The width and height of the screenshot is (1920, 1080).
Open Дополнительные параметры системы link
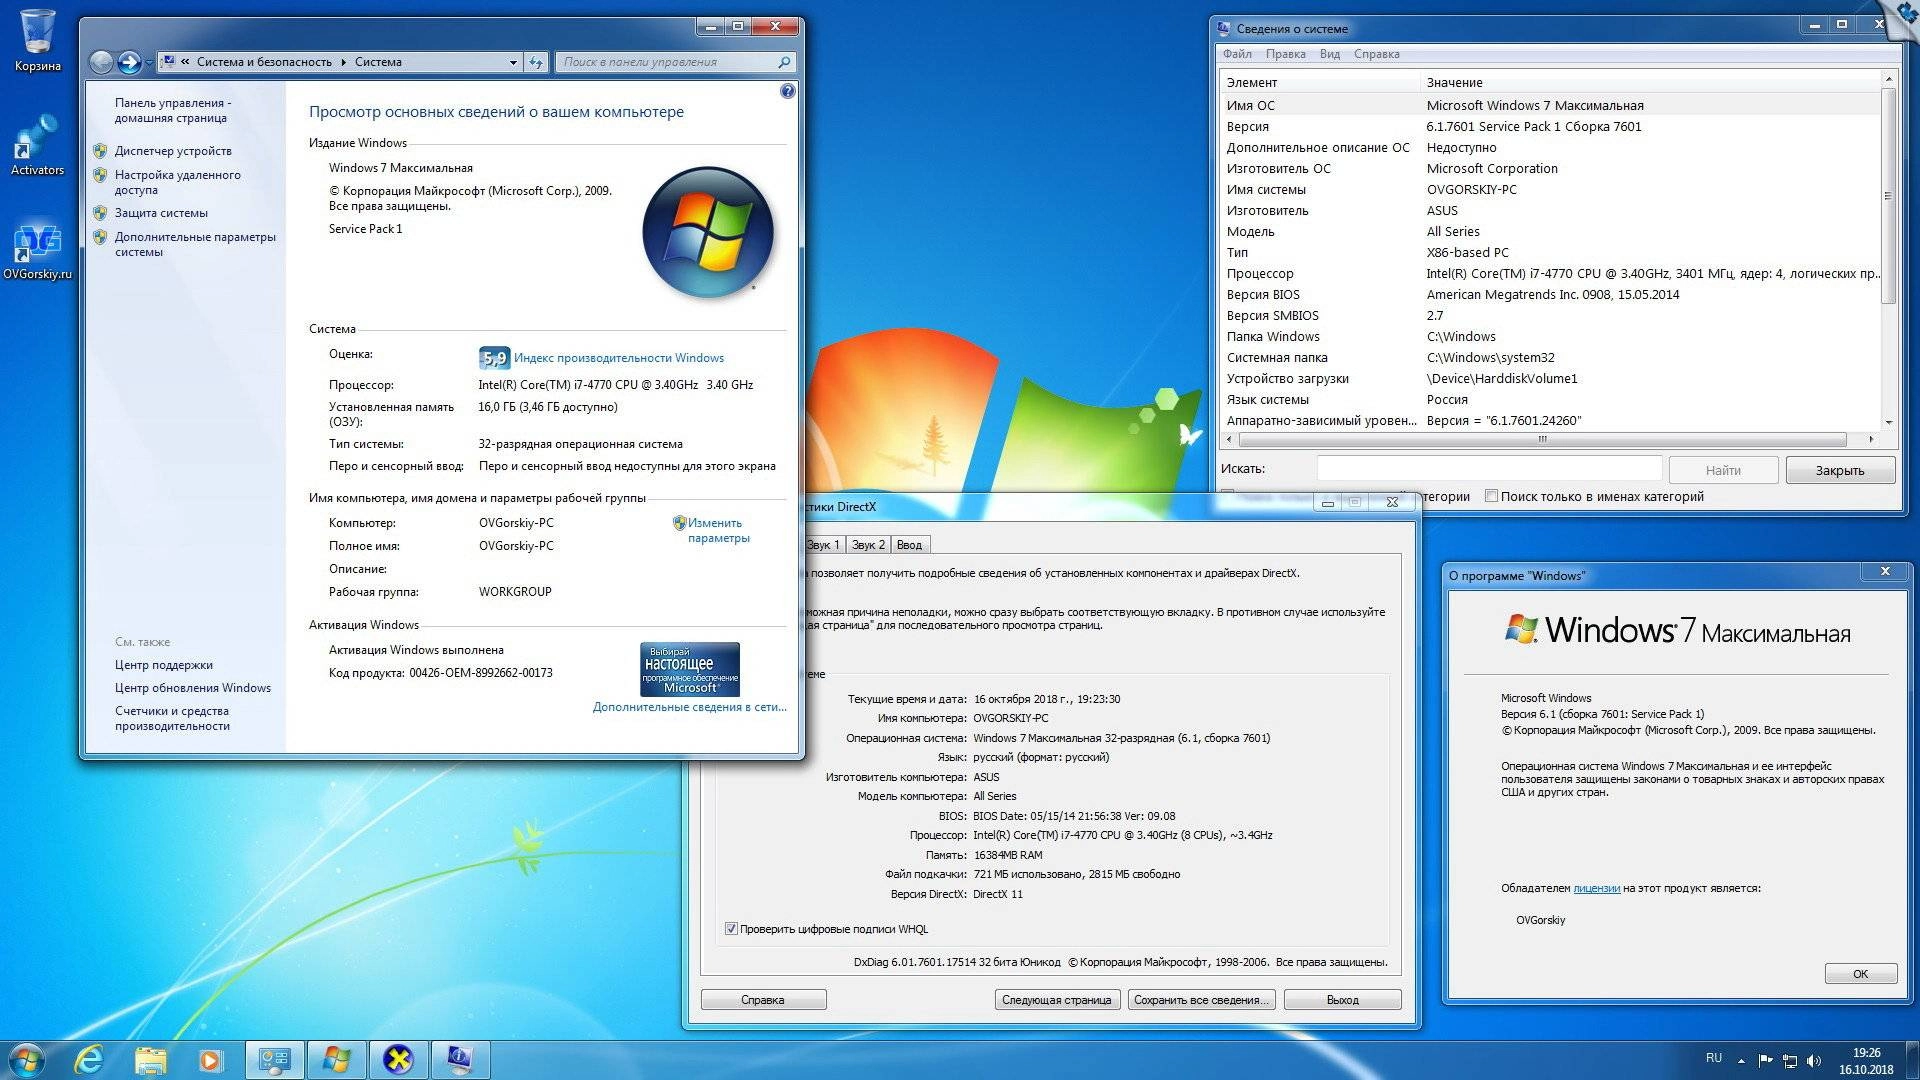[195, 244]
